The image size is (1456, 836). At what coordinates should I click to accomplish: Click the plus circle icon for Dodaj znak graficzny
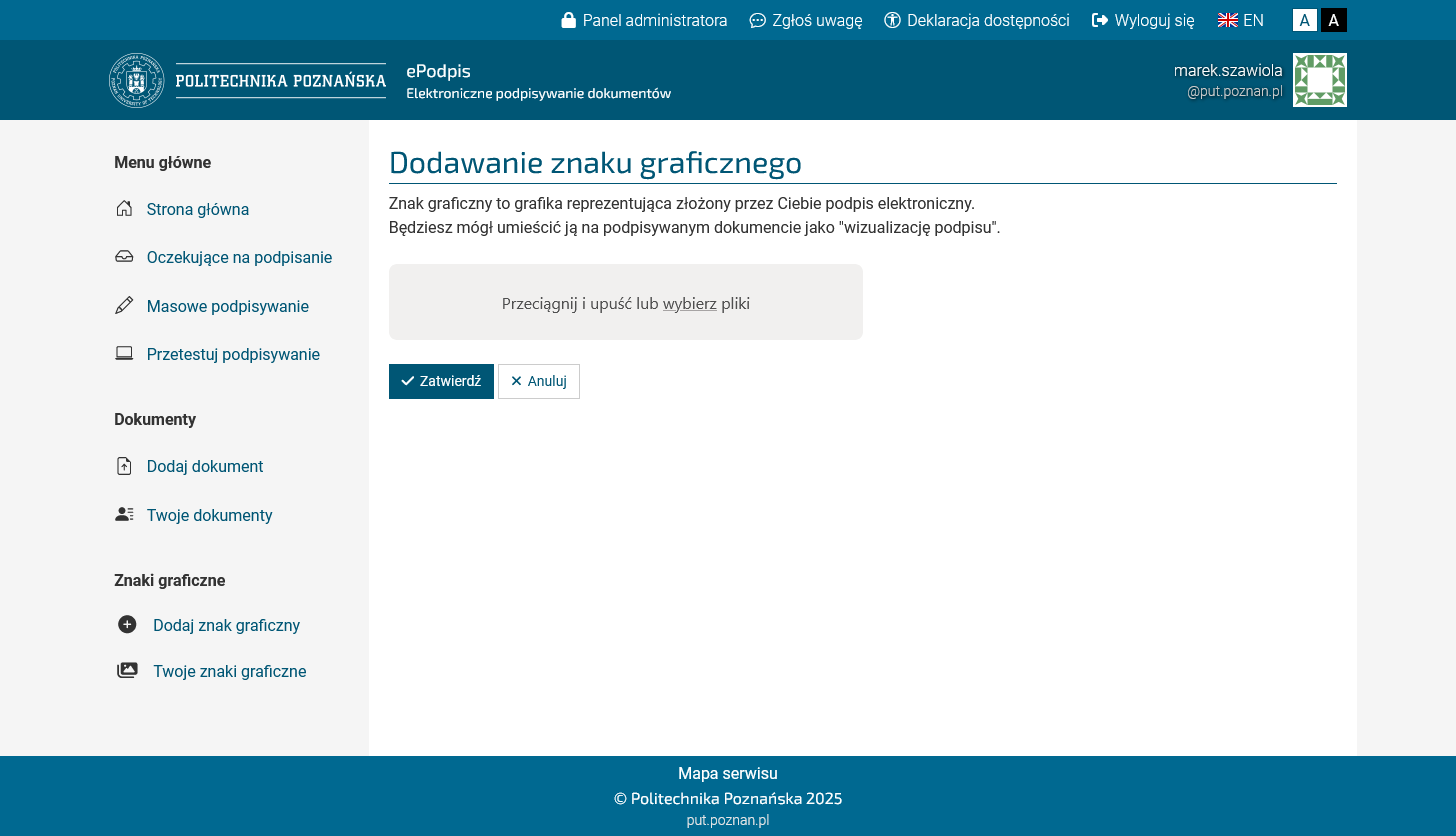[127, 625]
